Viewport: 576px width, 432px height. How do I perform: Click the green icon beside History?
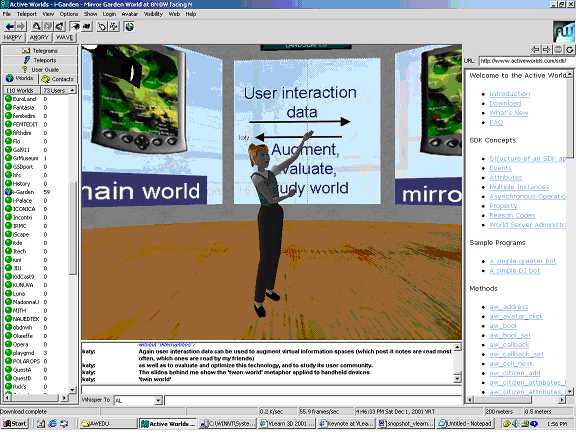tap(8, 184)
